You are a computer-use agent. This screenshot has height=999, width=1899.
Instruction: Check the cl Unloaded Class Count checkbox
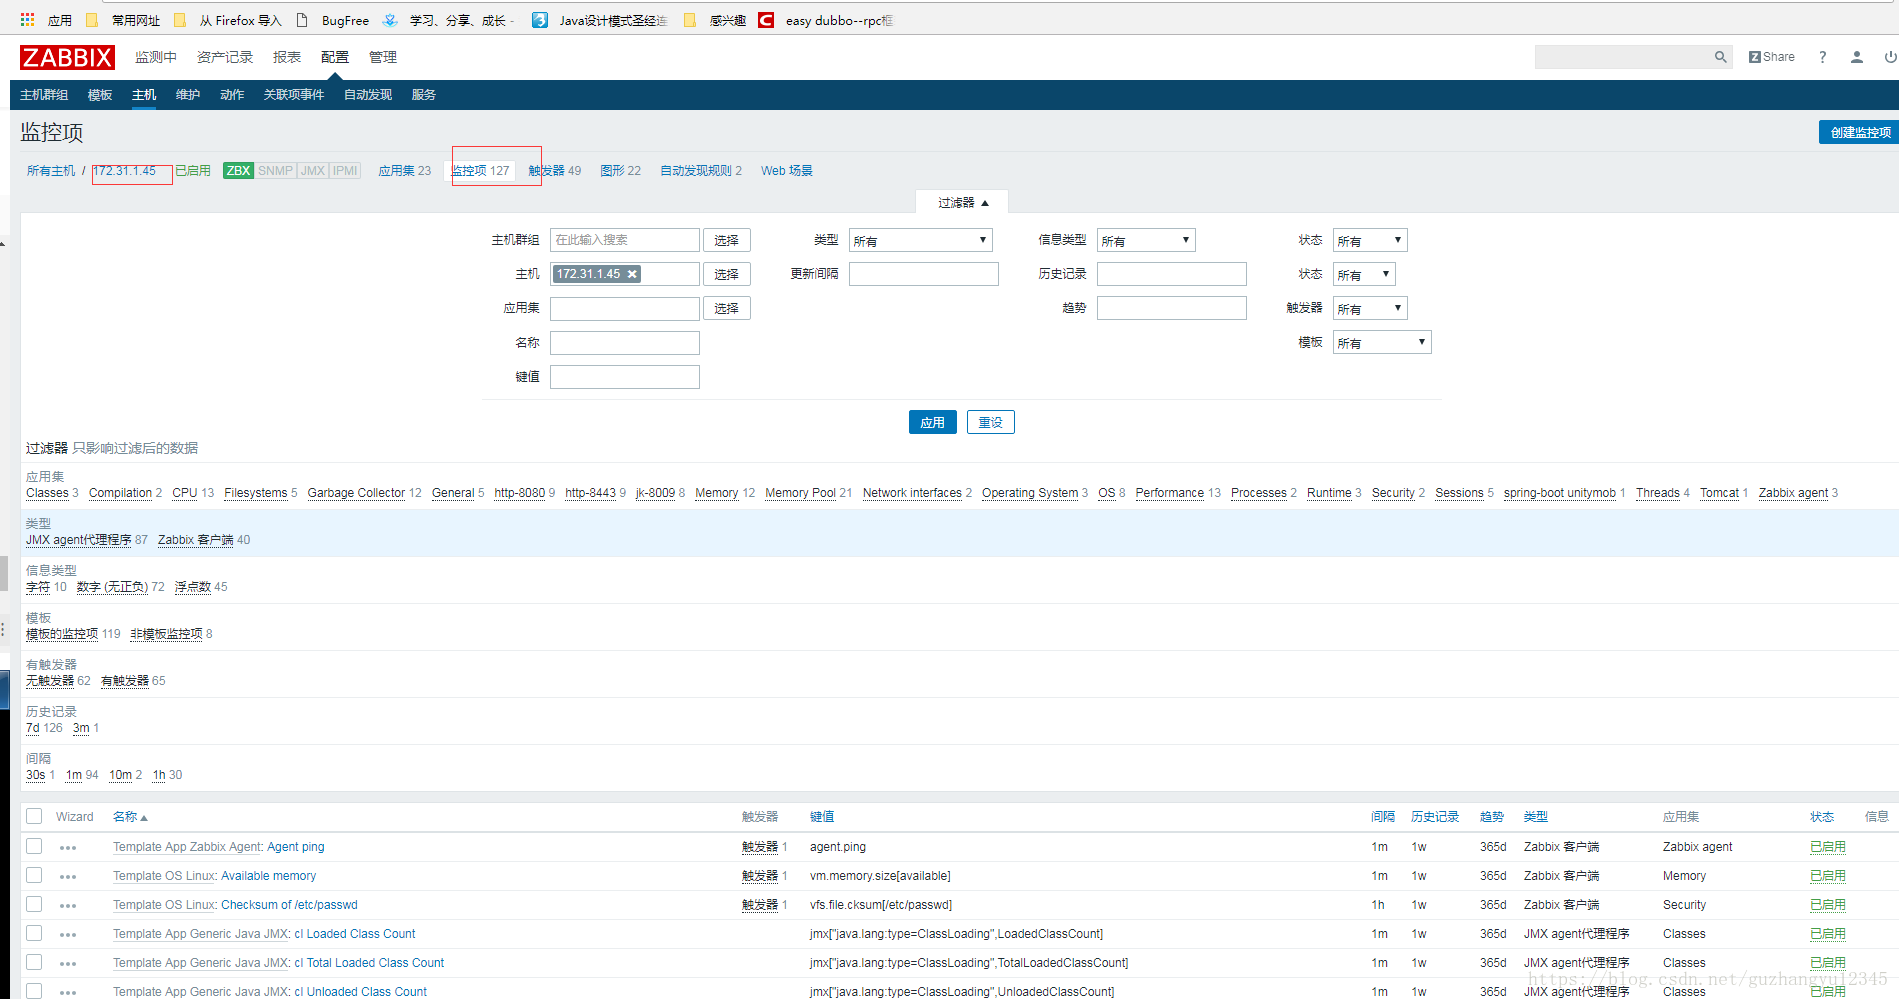tap(34, 990)
